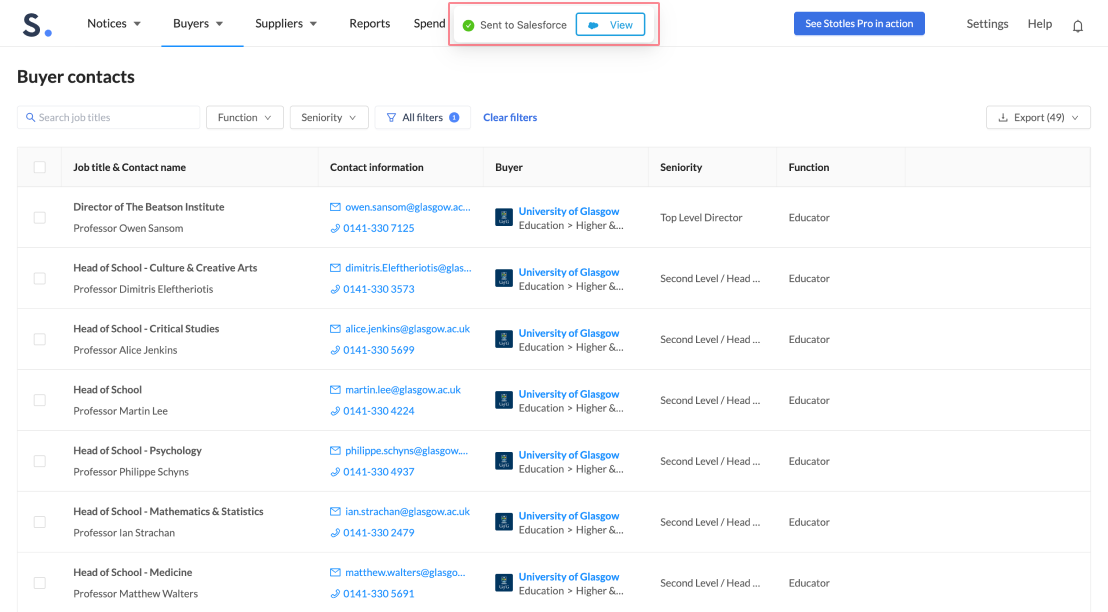Click phone icon next to 0141-330 7125
The width and height of the screenshot is (1108, 612).
click(x=335, y=228)
